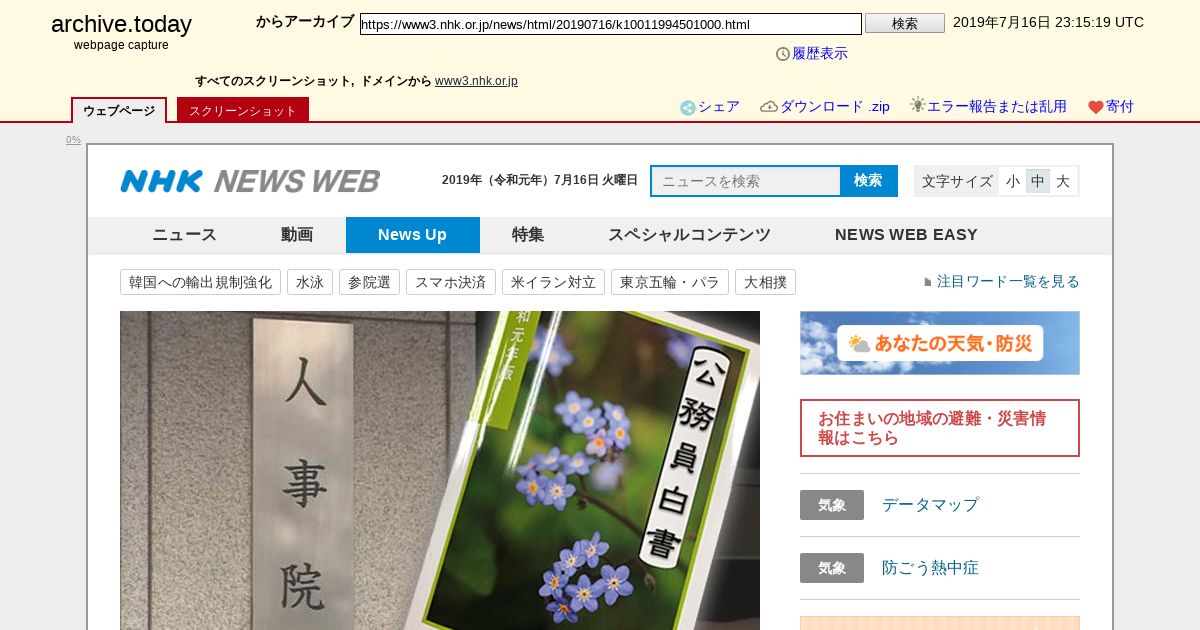Select the 水泳 keyword tag
The image size is (1200, 630).
(310, 282)
